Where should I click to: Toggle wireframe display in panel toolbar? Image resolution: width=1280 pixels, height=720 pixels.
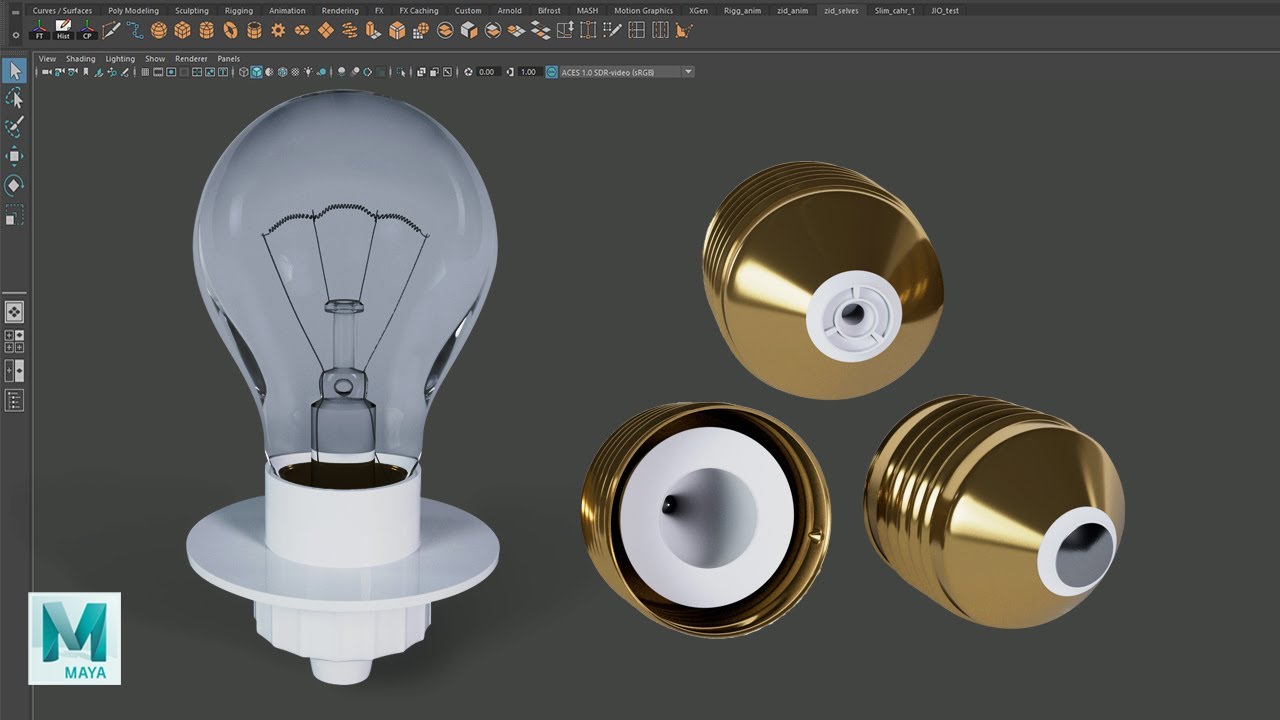point(243,72)
